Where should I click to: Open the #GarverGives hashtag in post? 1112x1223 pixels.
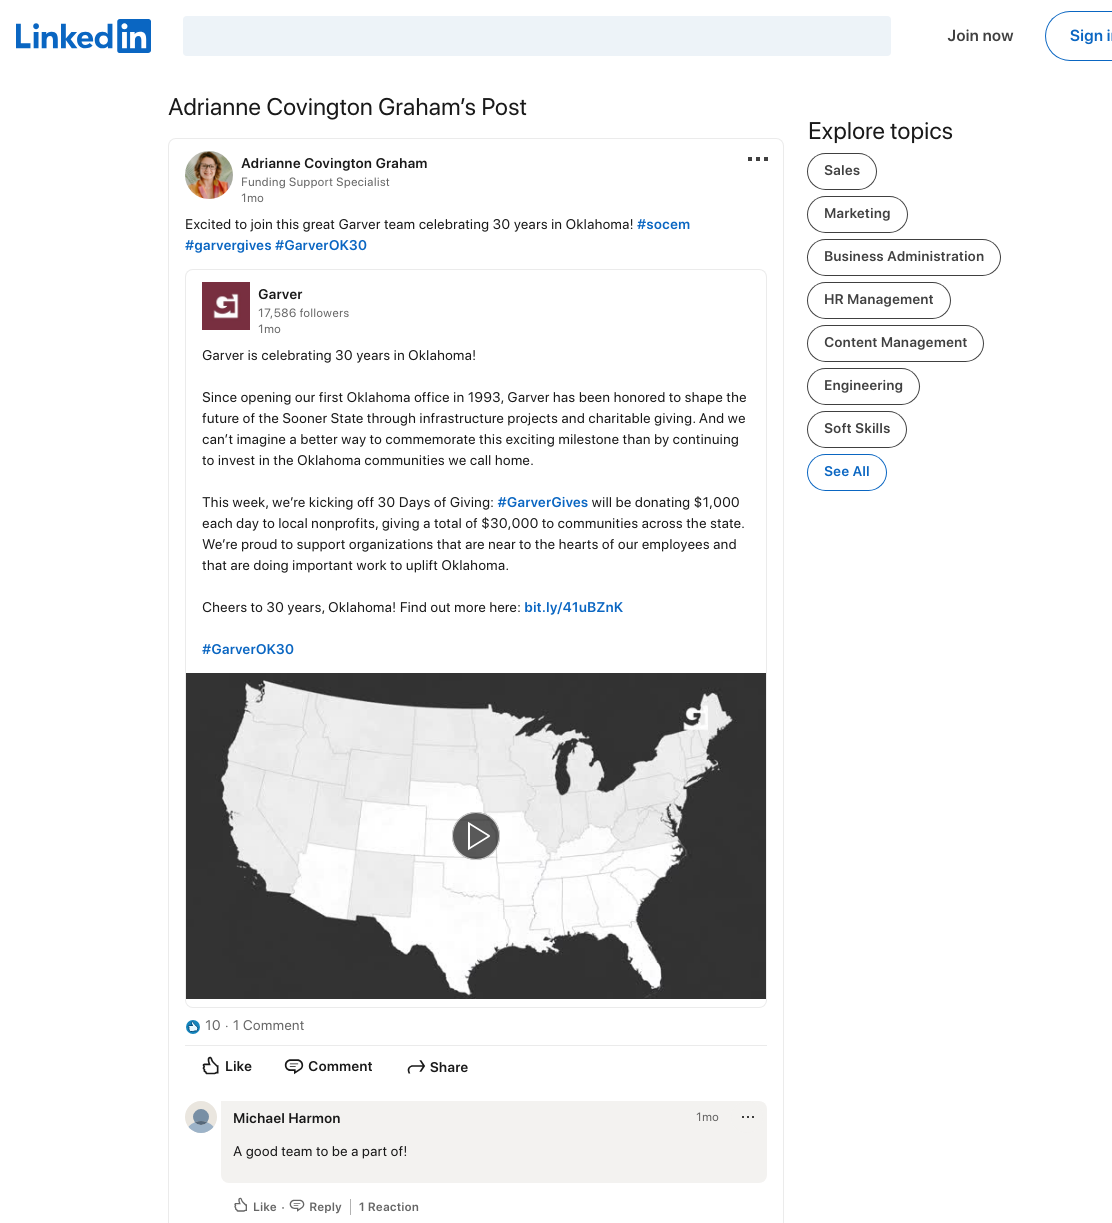pos(543,502)
